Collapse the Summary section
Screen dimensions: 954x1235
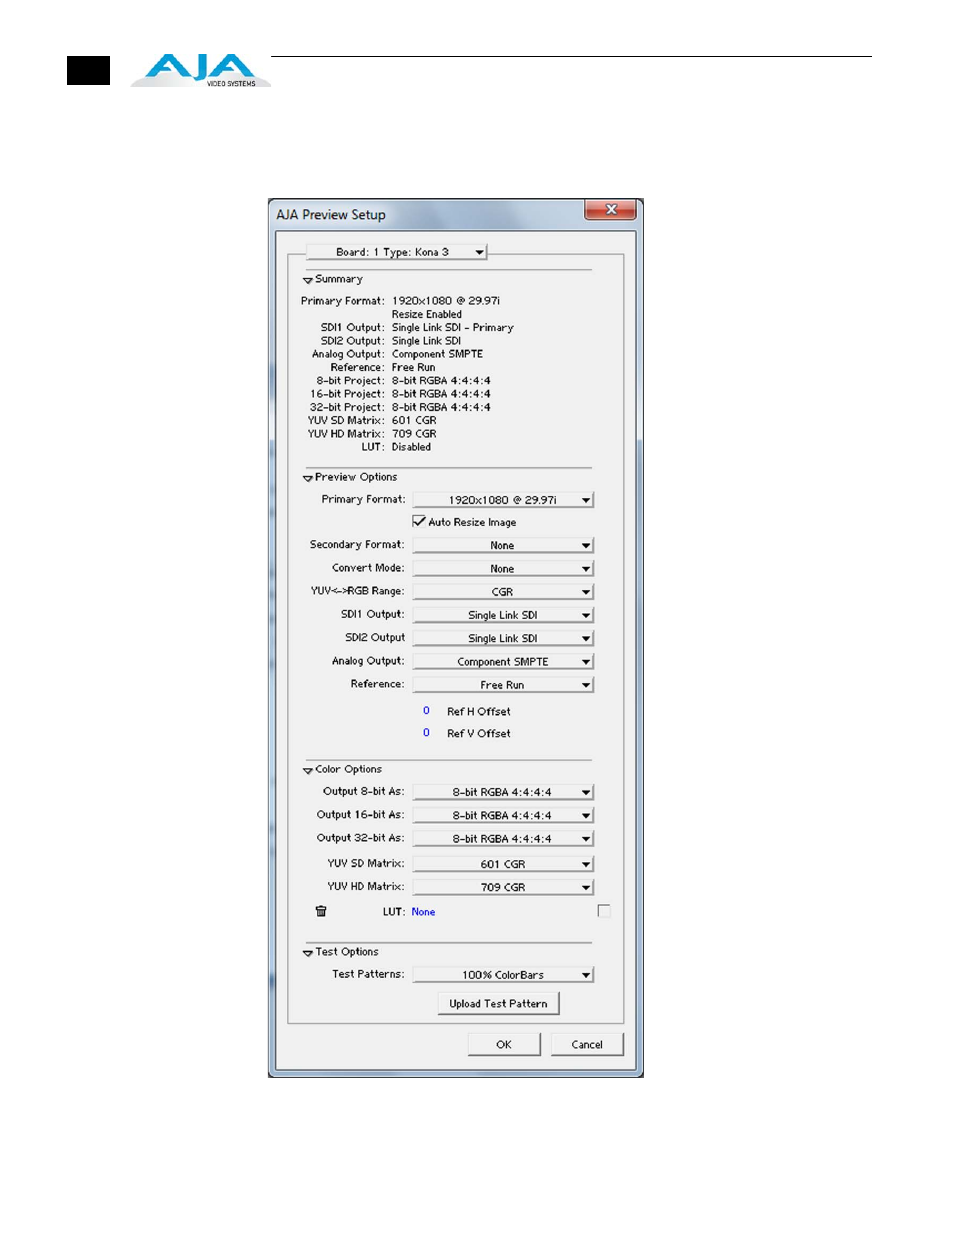click(x=308, y=280)
